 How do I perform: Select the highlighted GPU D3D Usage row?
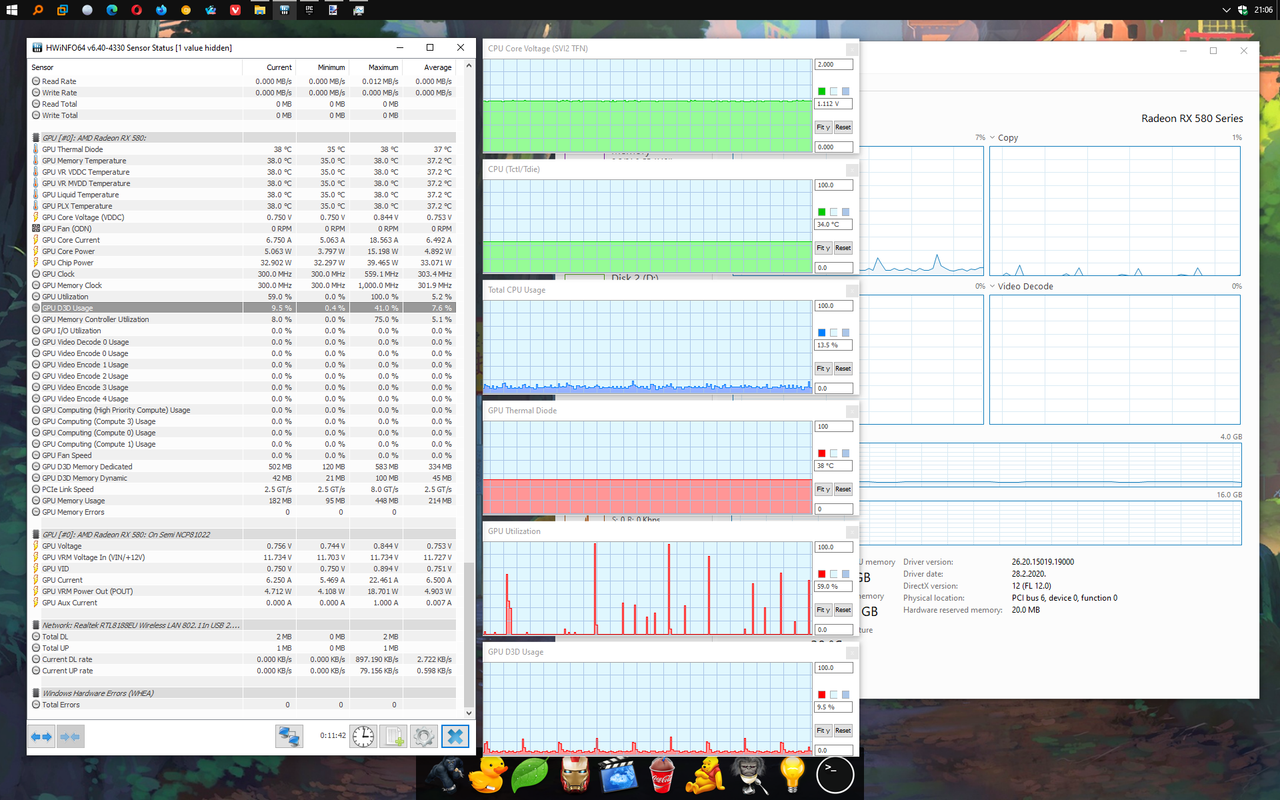(243, 308)
